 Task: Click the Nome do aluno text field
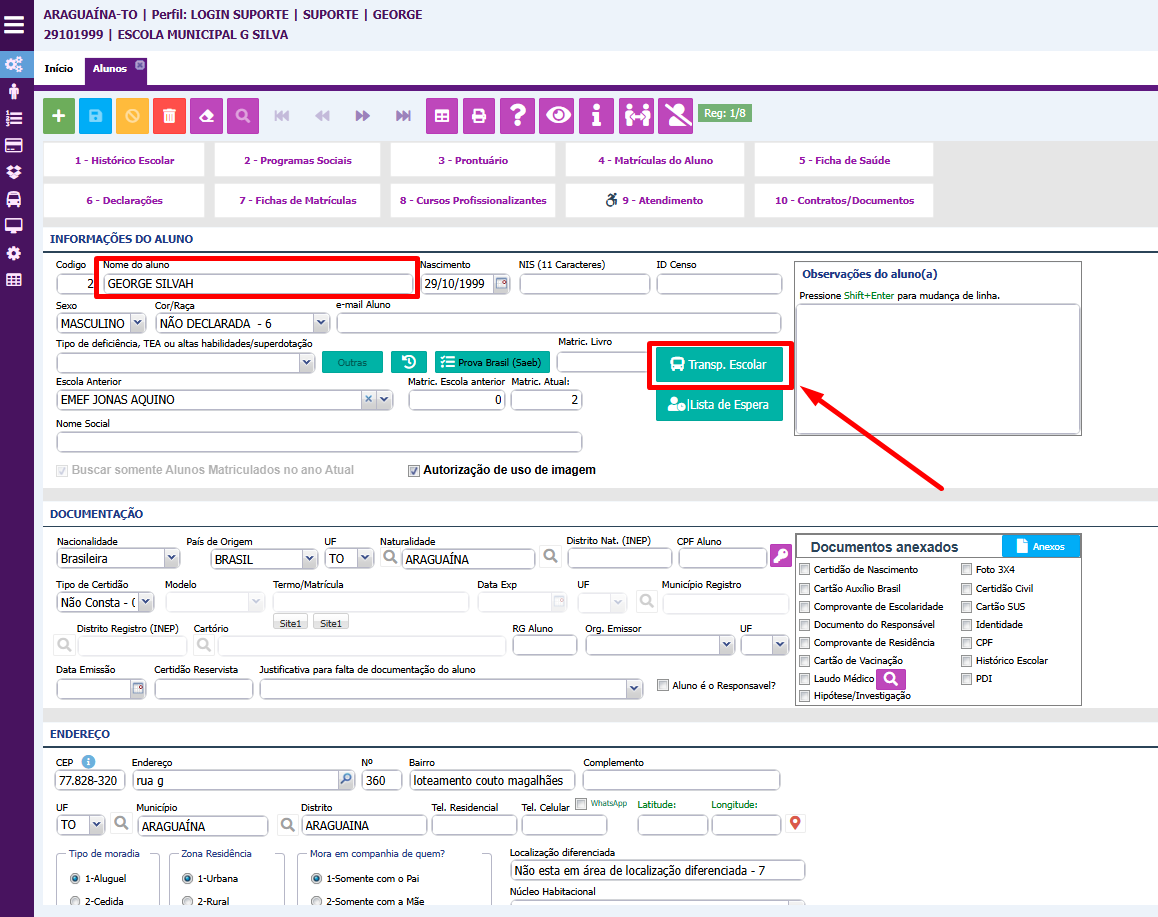click(x=257, y=284)
